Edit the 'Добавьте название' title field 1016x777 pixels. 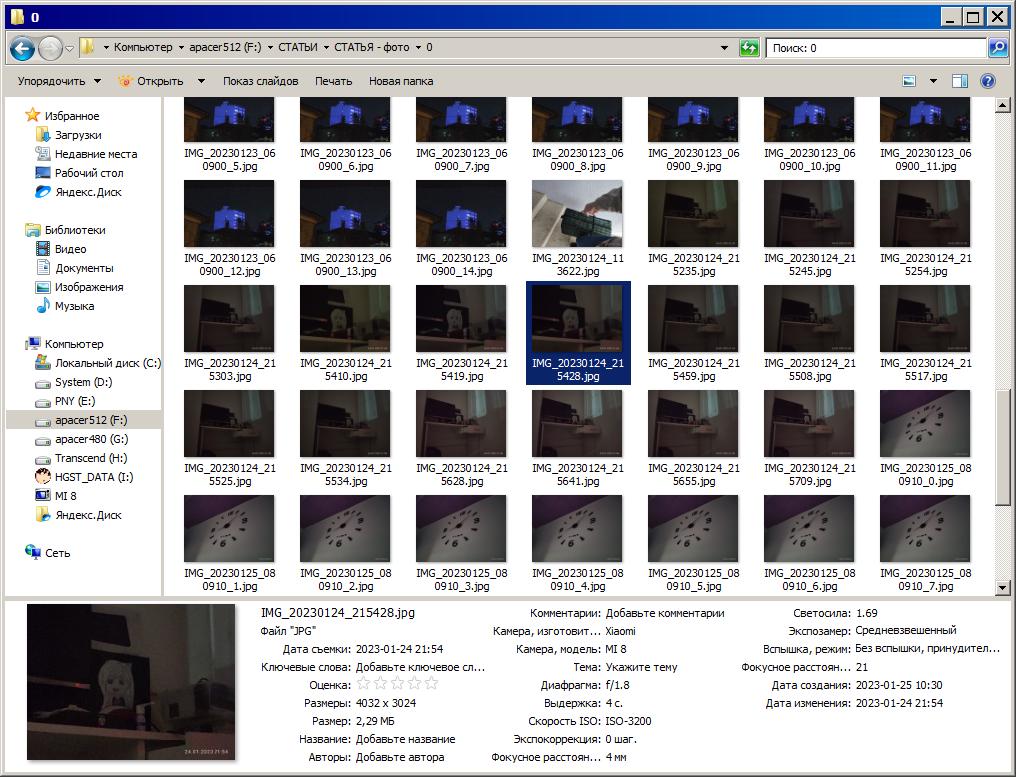click(406, 739)
